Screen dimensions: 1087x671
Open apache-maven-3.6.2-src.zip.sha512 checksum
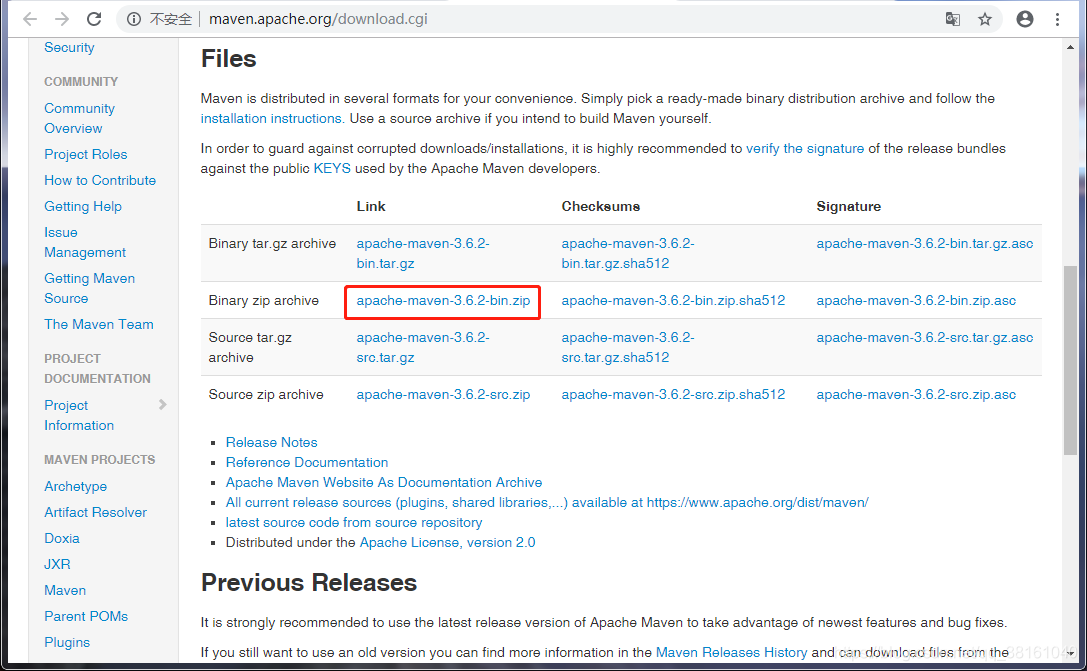pos(673,394)
